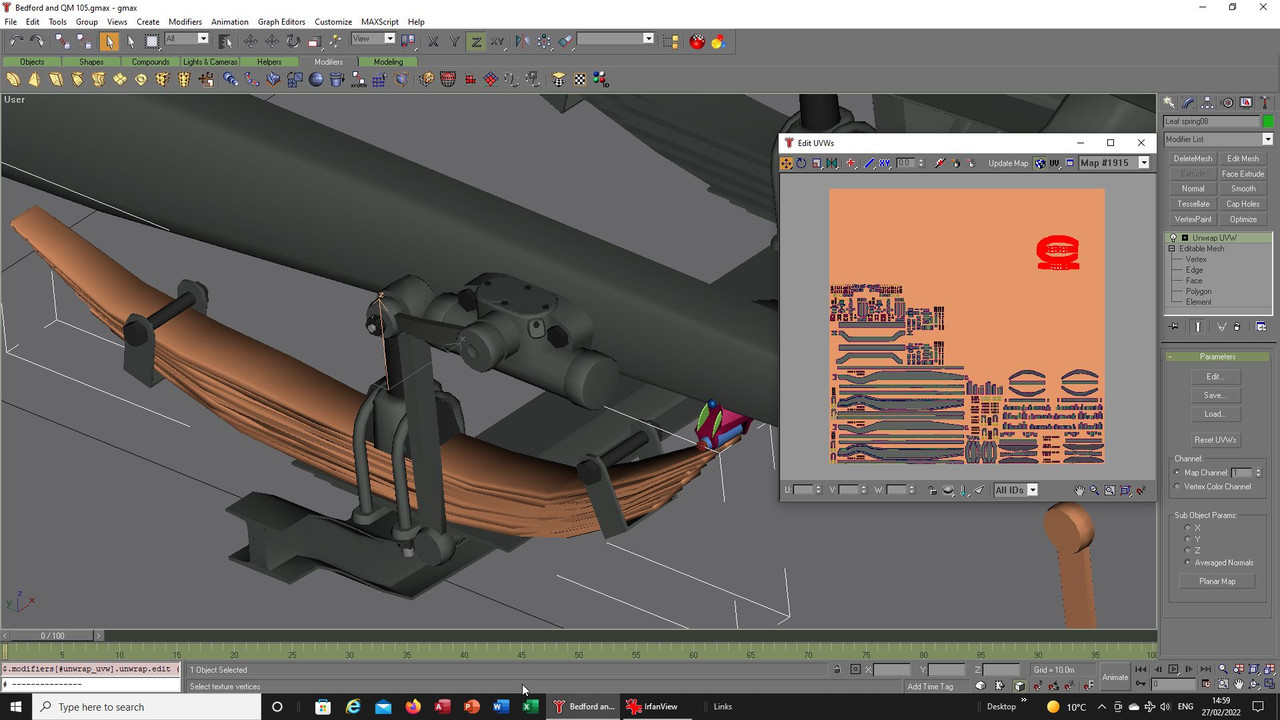This screenshot has height=720, width=1280.
Task: Expand the All IDs dropdown
Action: point(1032,490)
